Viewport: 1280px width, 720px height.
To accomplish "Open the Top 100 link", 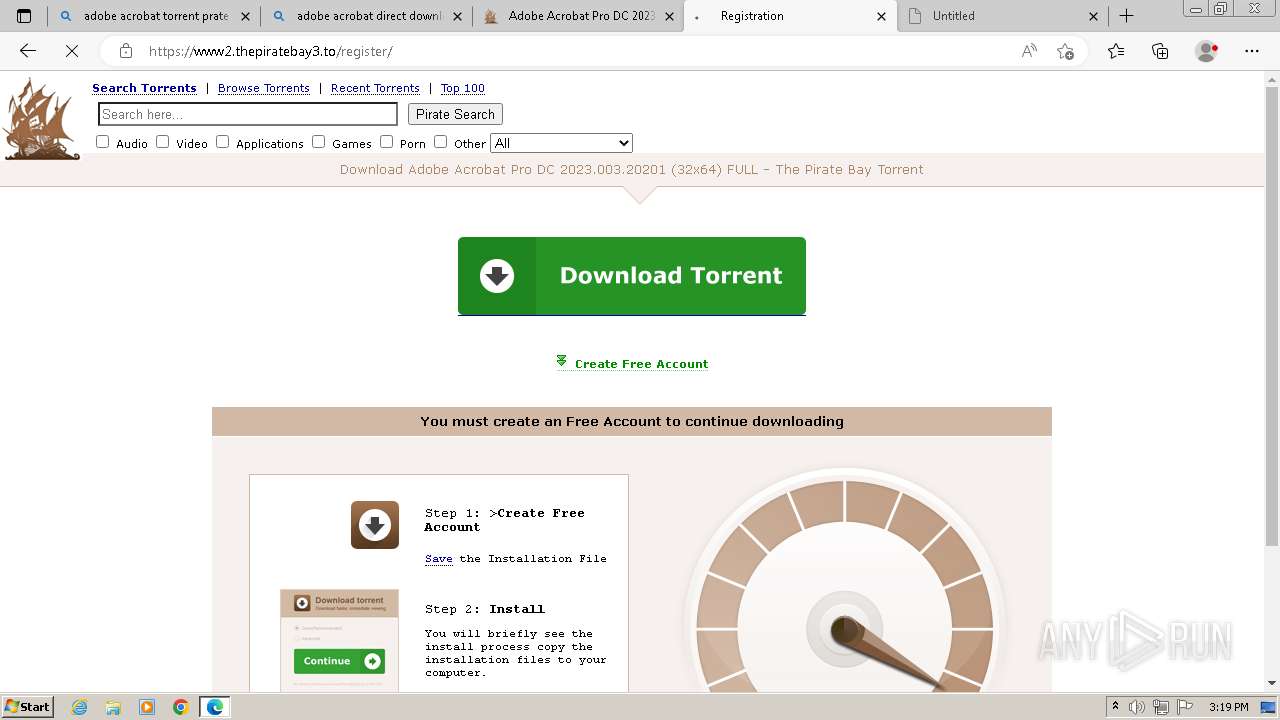I will click(463, 88).
